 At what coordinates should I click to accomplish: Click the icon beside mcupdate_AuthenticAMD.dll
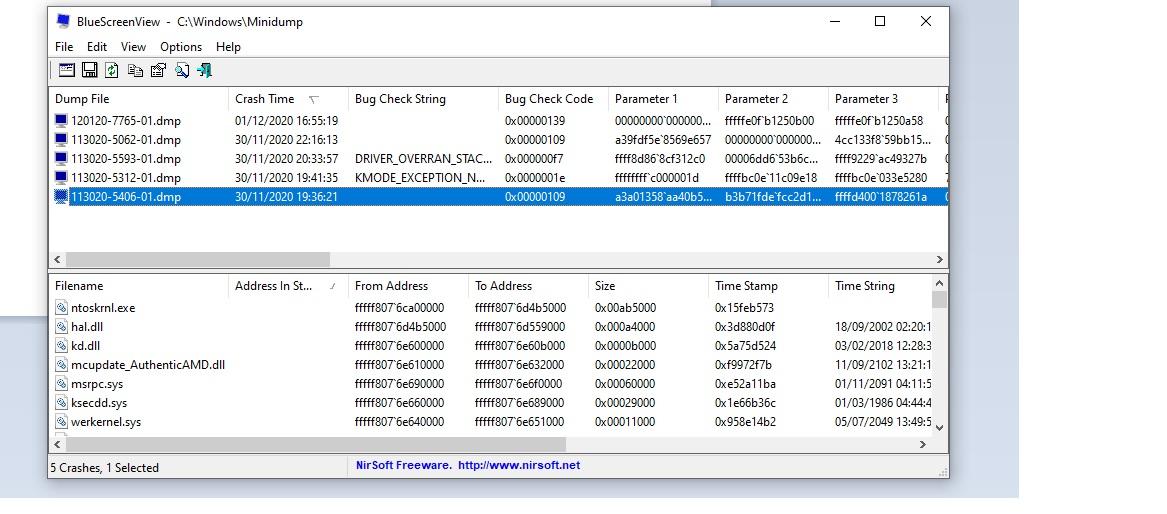pyautogui.click(x=61, y=364)
